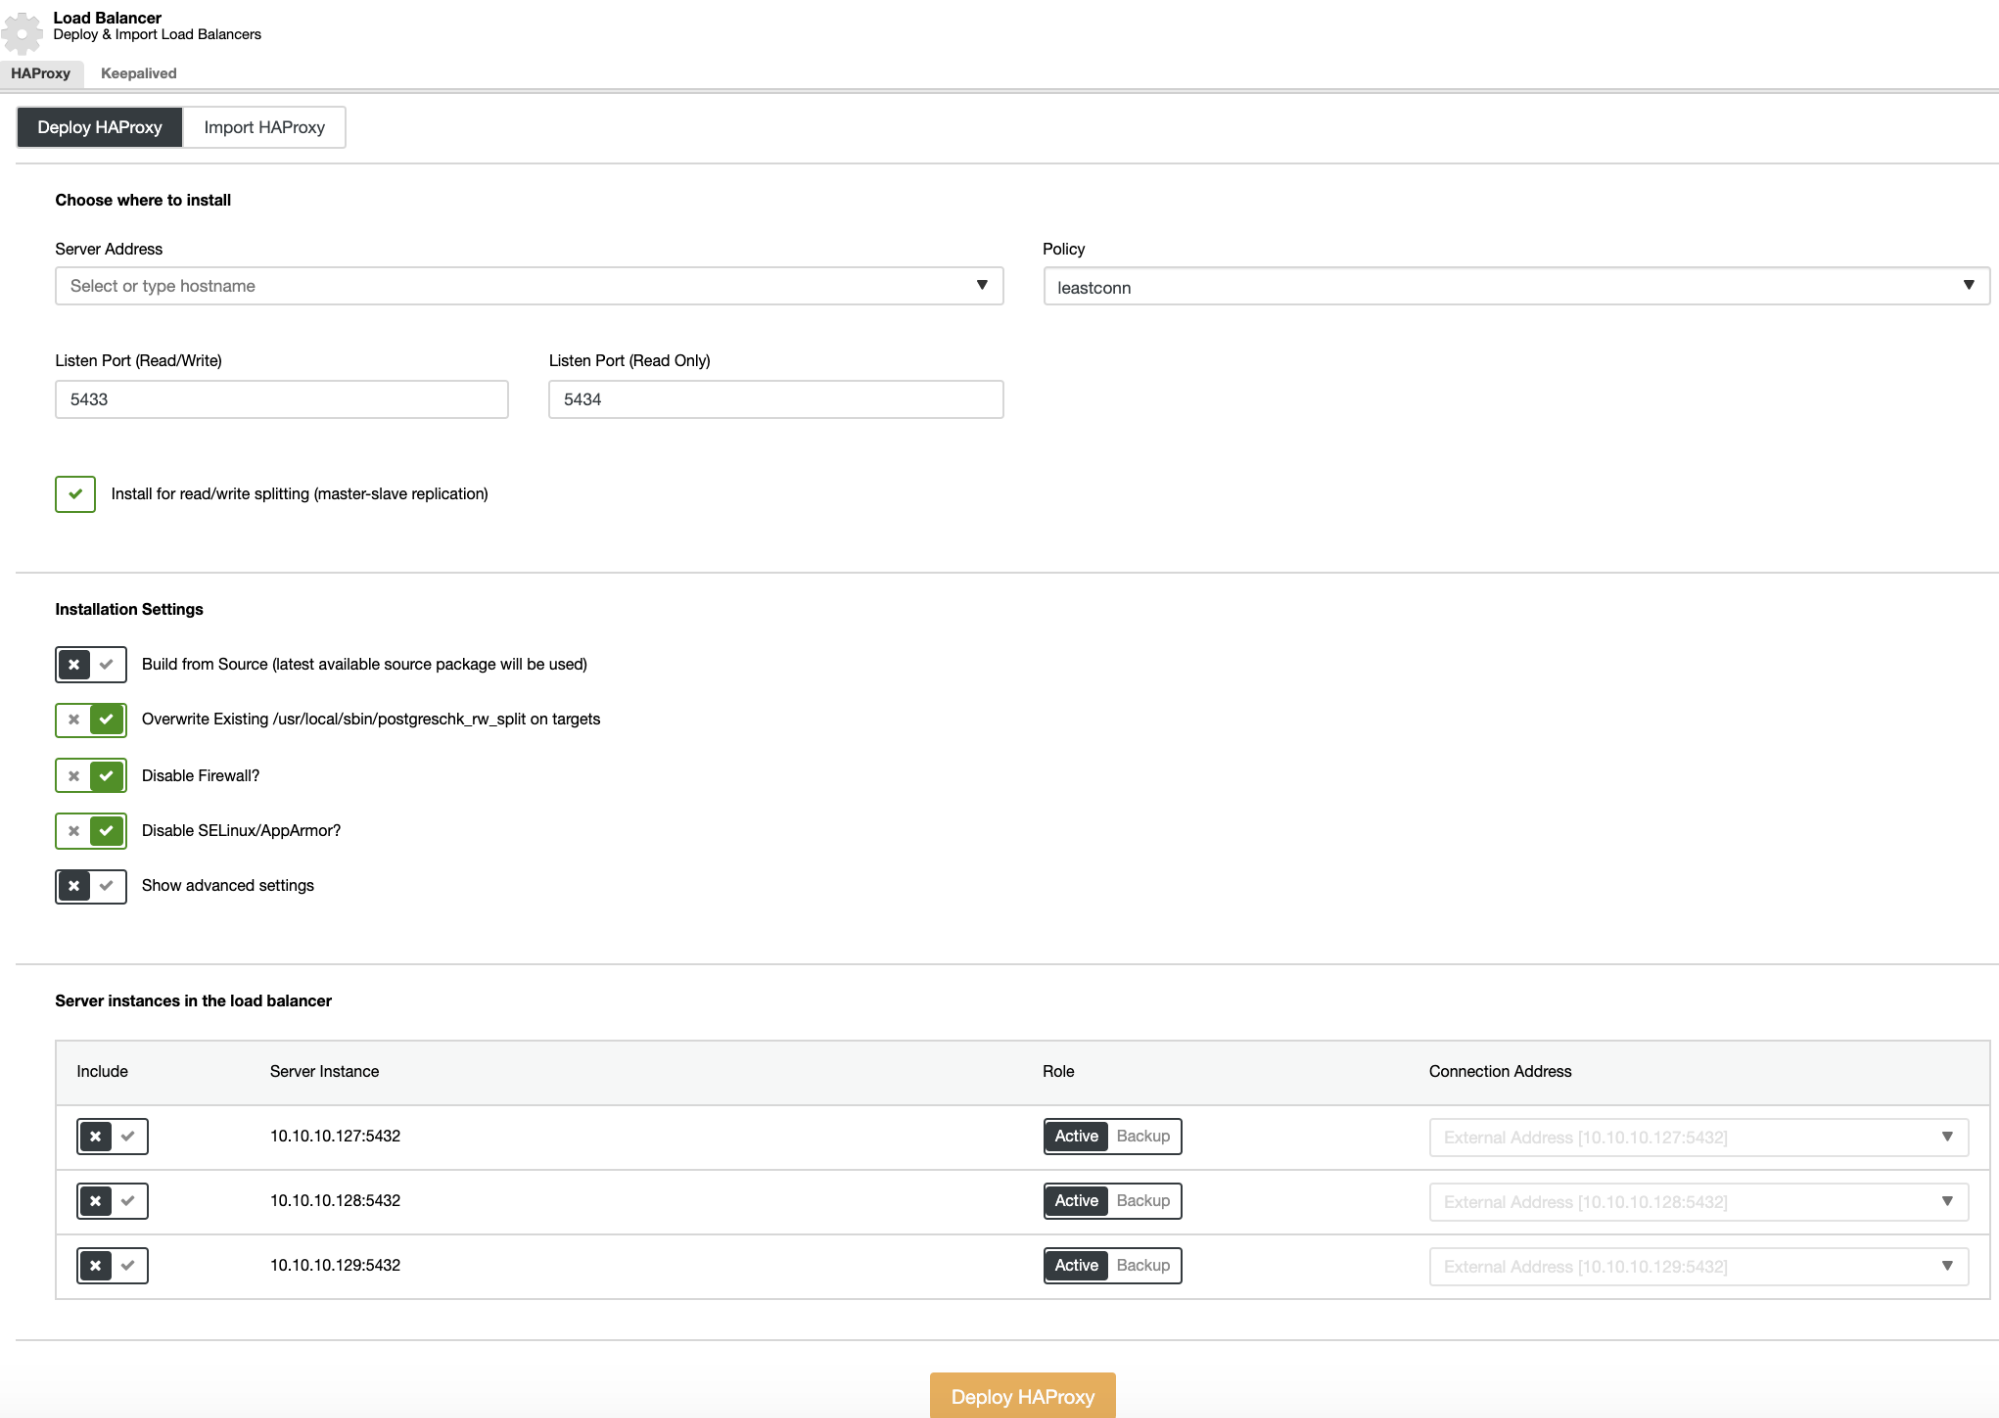Toggle Build from Source switch
This screenshot has height=1418, width=1999.
point(91,664)
